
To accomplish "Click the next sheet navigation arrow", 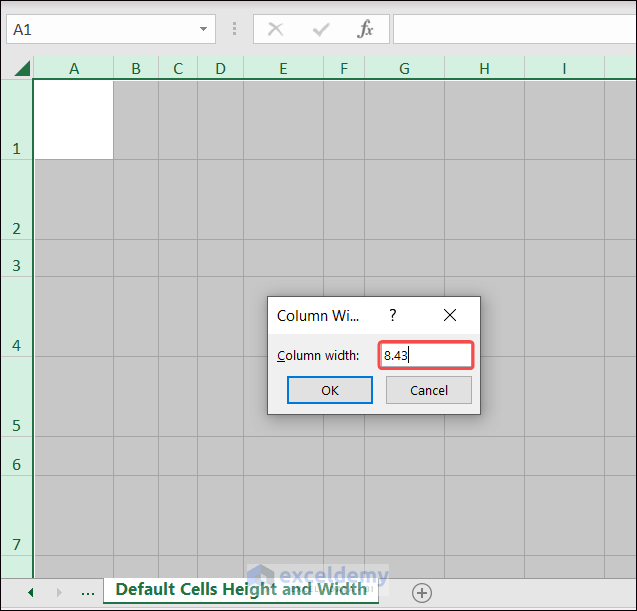I will 59,592.
